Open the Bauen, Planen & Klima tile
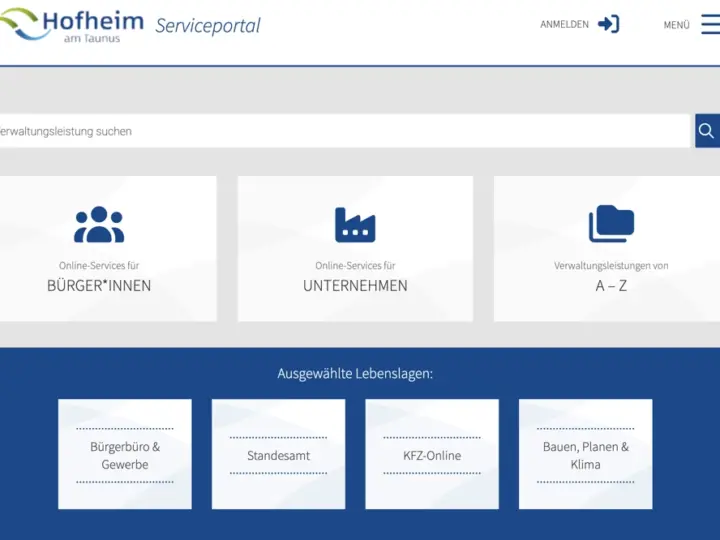720x540 pixels. click(585, 454)
